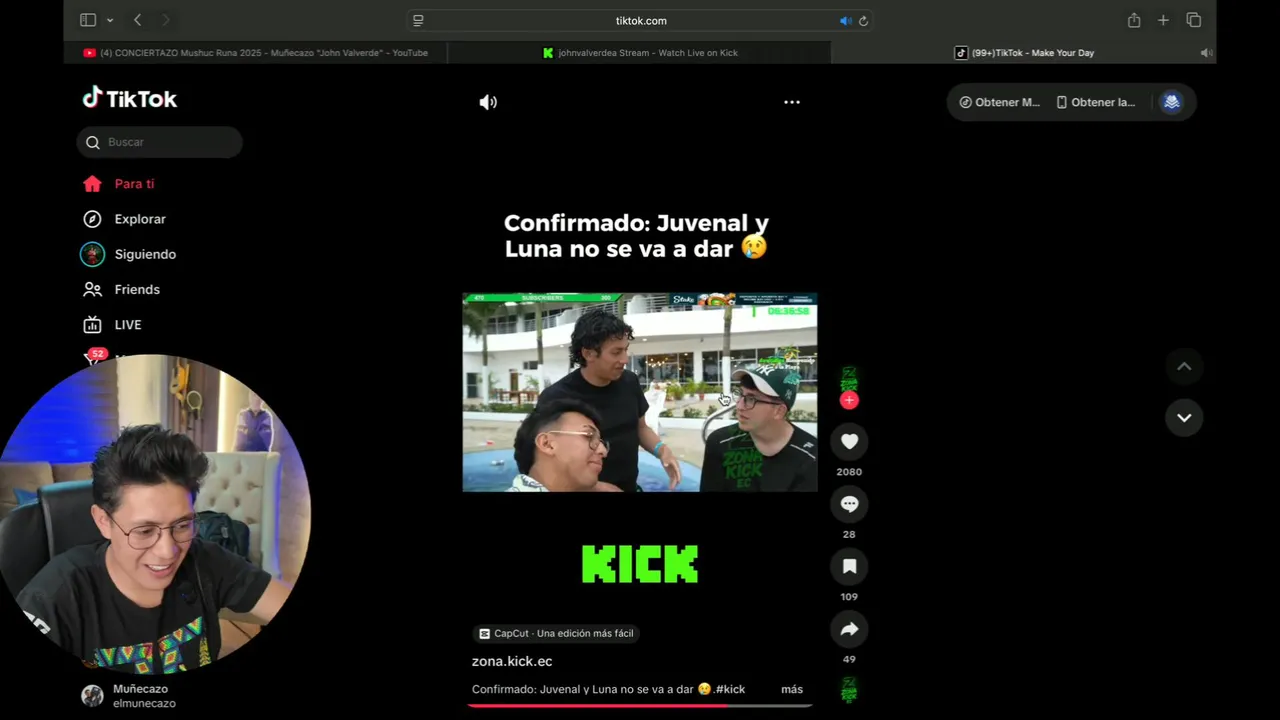Click the #kick hashtag
Image resolution: width=1280 pixels, height=720 pixels.
[730, 689]
